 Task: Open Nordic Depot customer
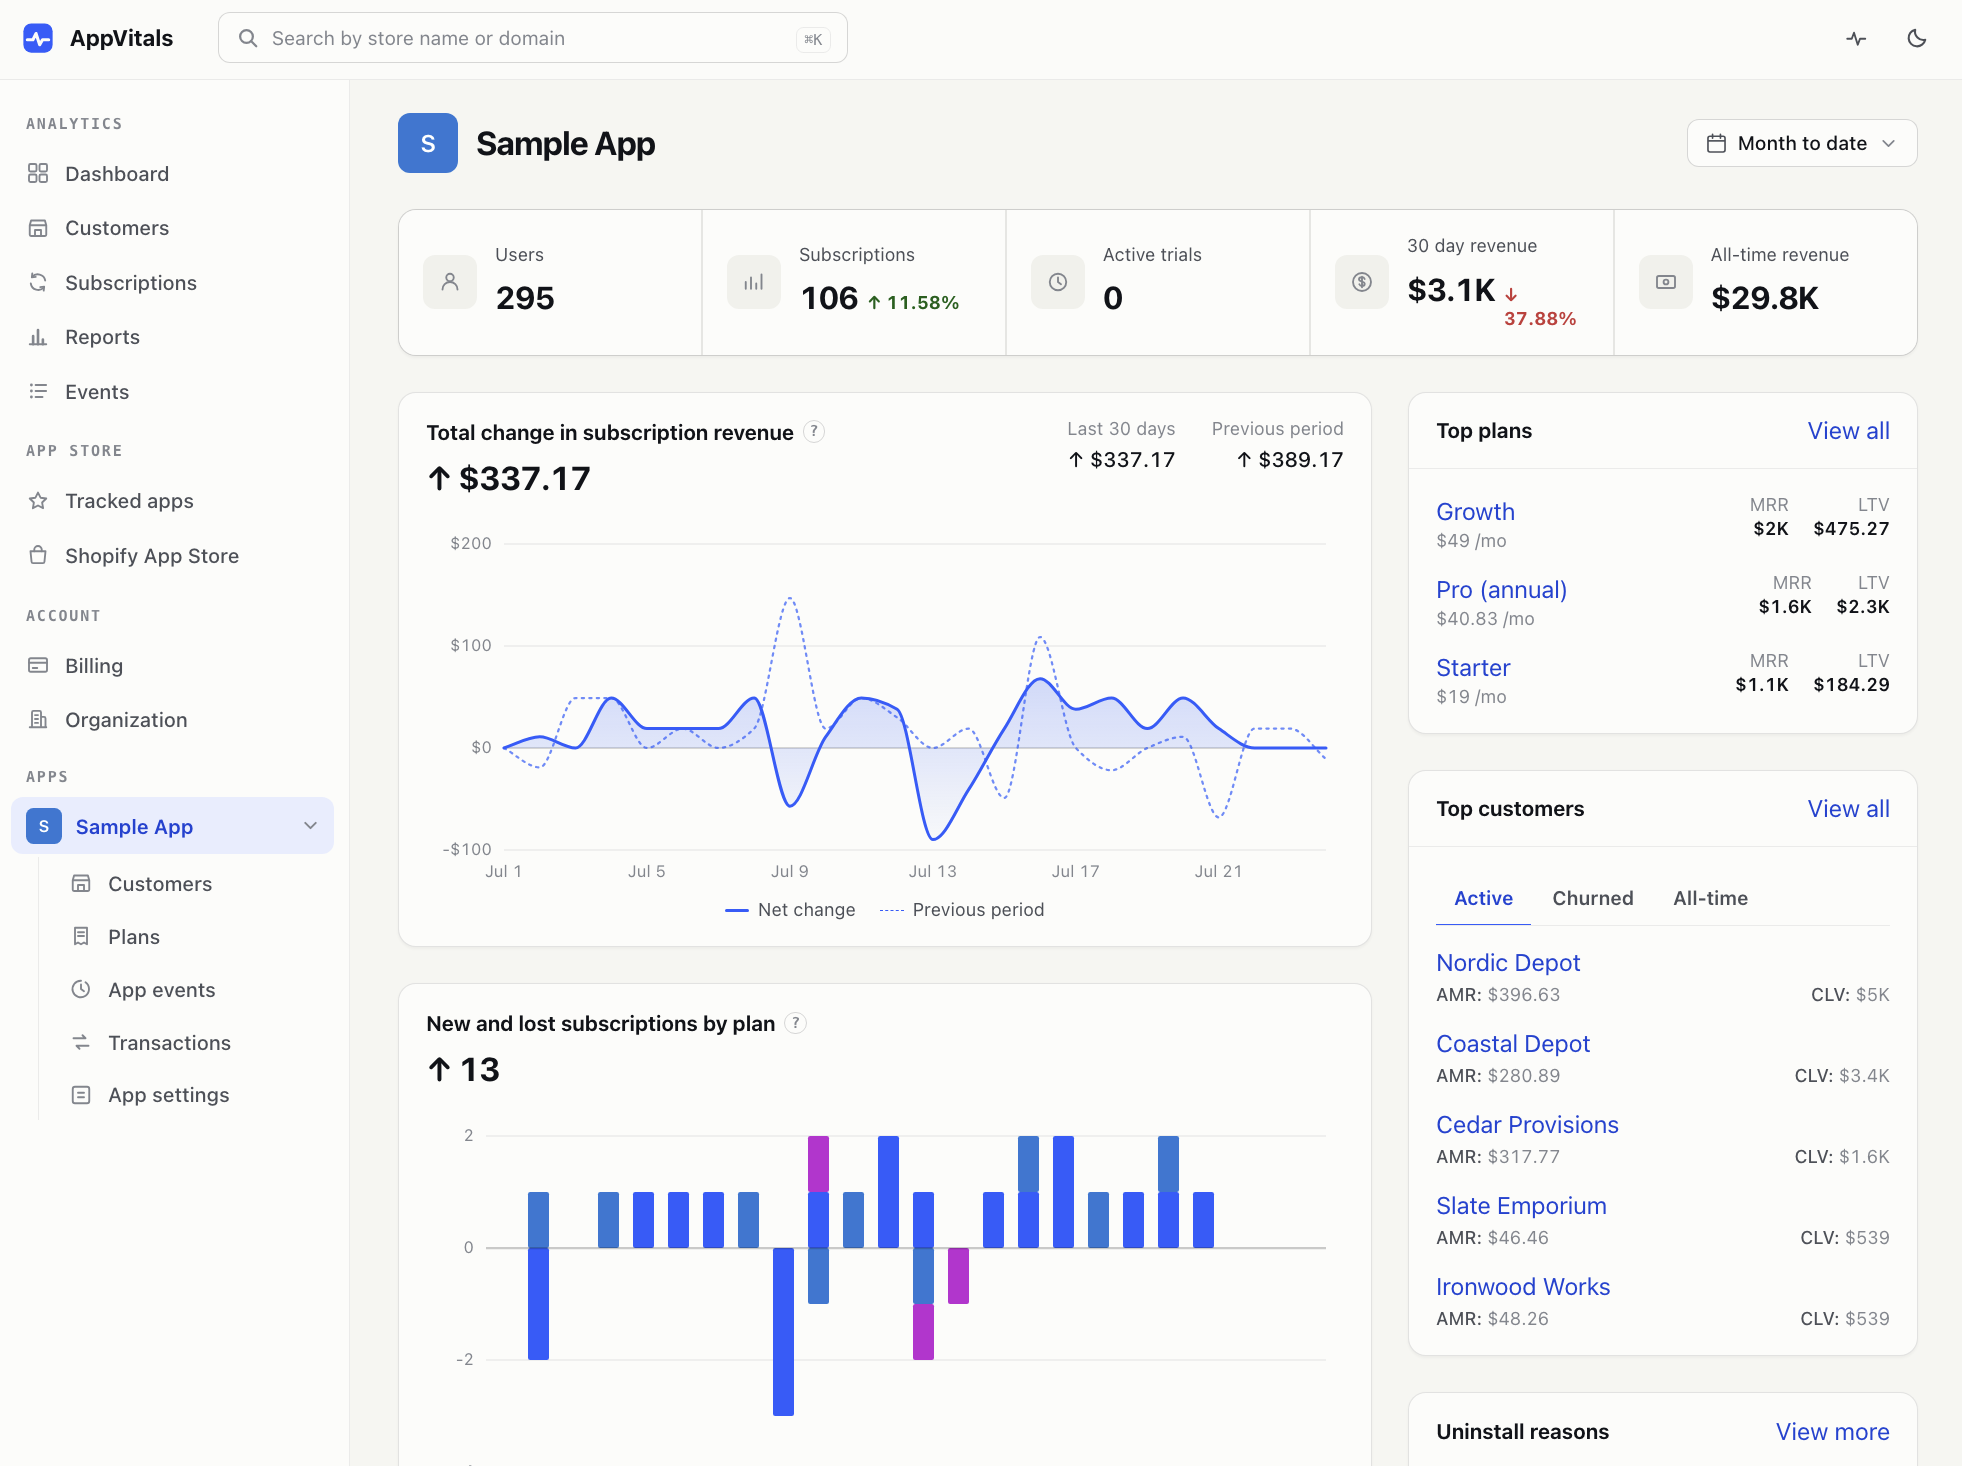pos(1508,963)
